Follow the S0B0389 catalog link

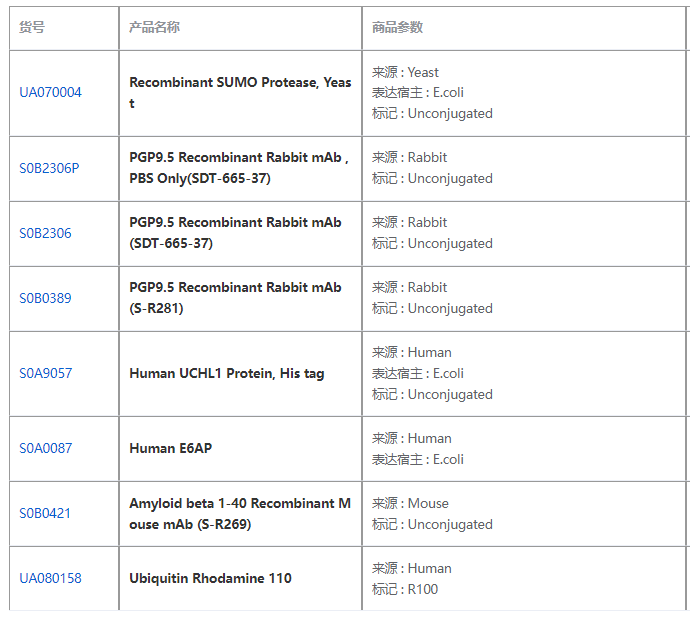[45, 298]
